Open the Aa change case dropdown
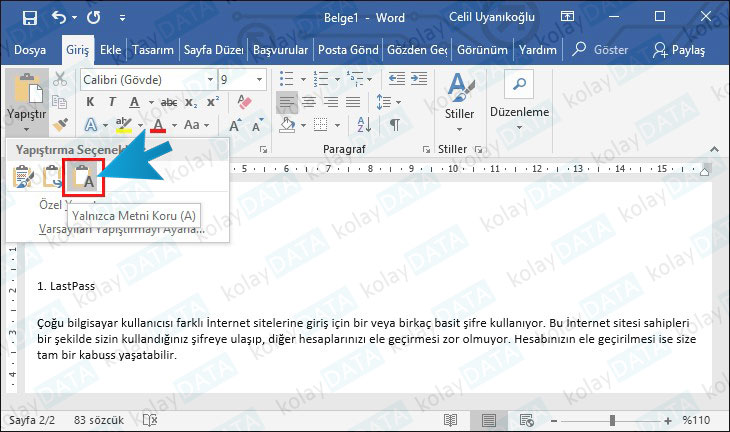730x432 pixels. point(196,125)
